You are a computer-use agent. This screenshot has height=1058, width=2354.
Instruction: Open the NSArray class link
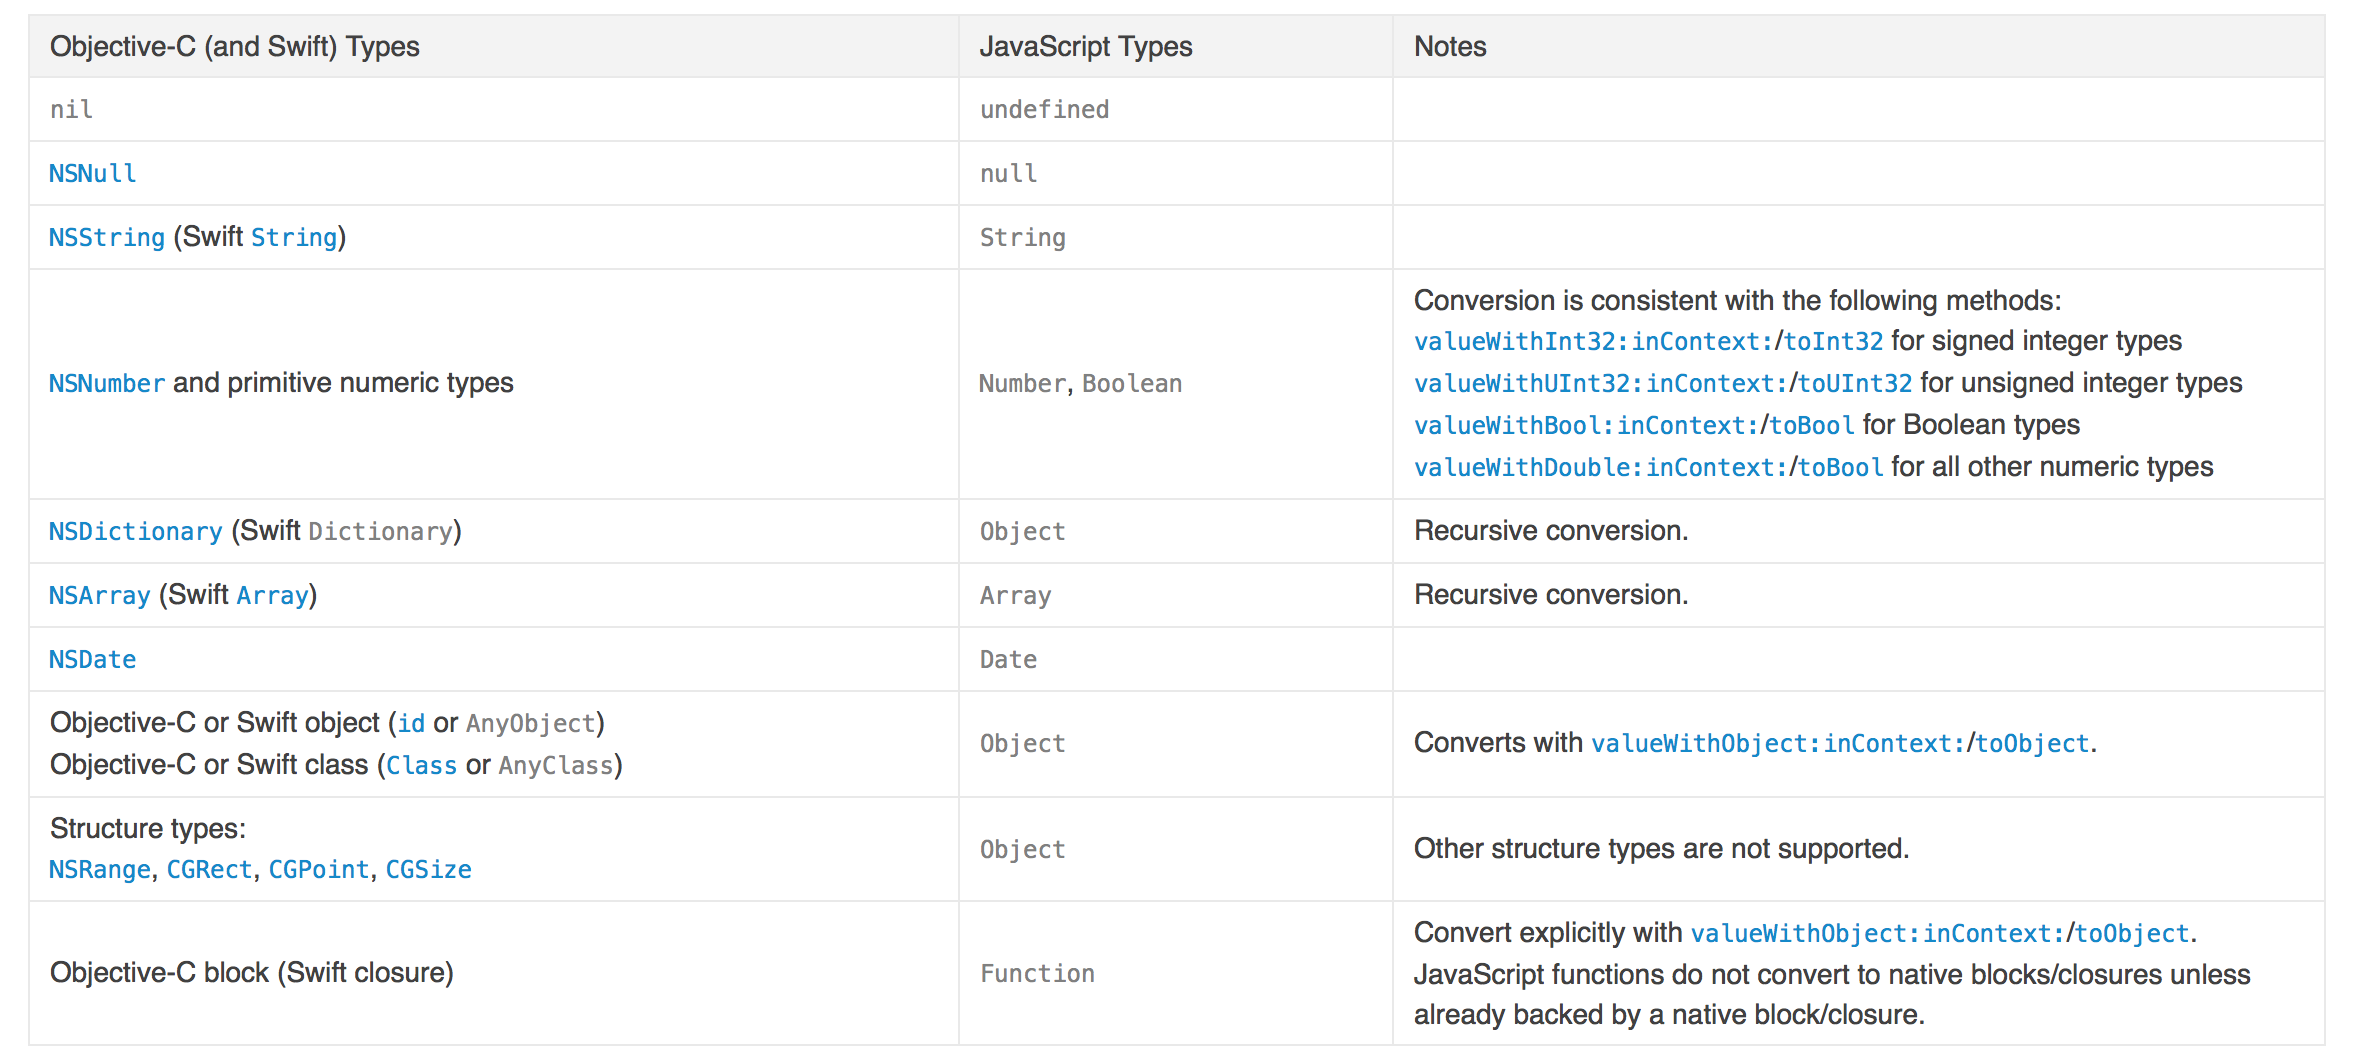[99, 595]
